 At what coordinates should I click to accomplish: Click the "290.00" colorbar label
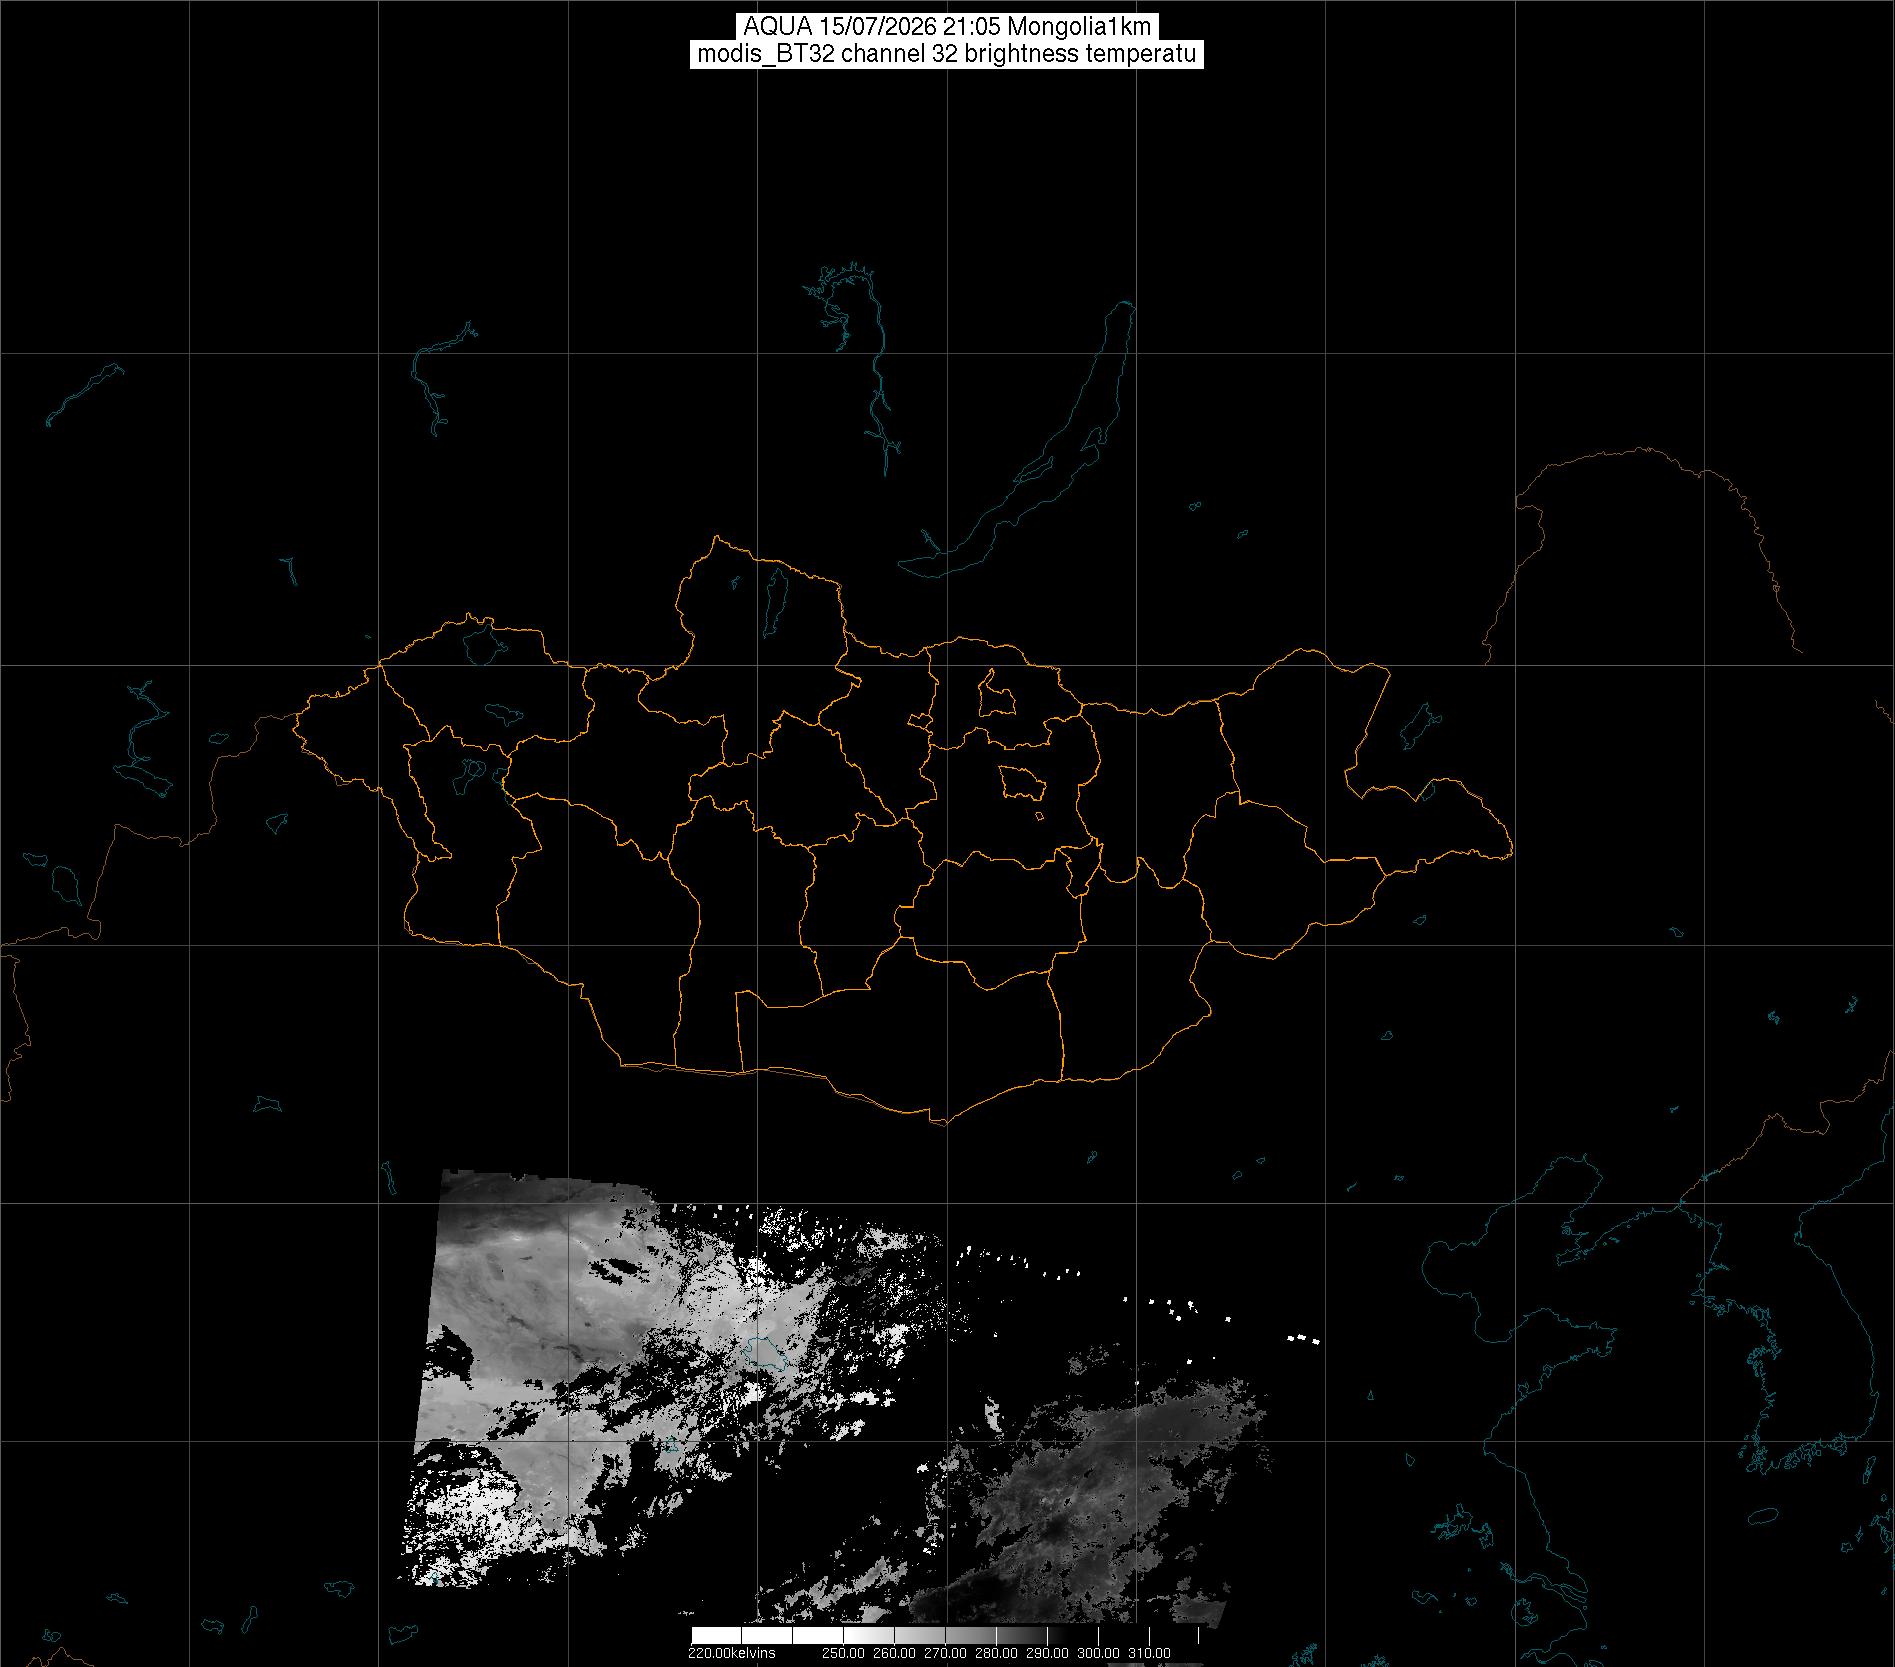tap(1048, 1653)
